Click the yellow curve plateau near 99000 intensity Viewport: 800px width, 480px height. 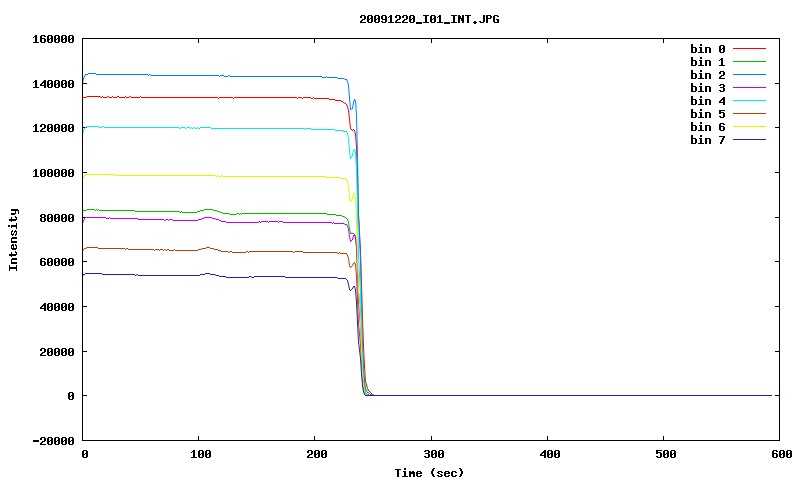(214, 175)
